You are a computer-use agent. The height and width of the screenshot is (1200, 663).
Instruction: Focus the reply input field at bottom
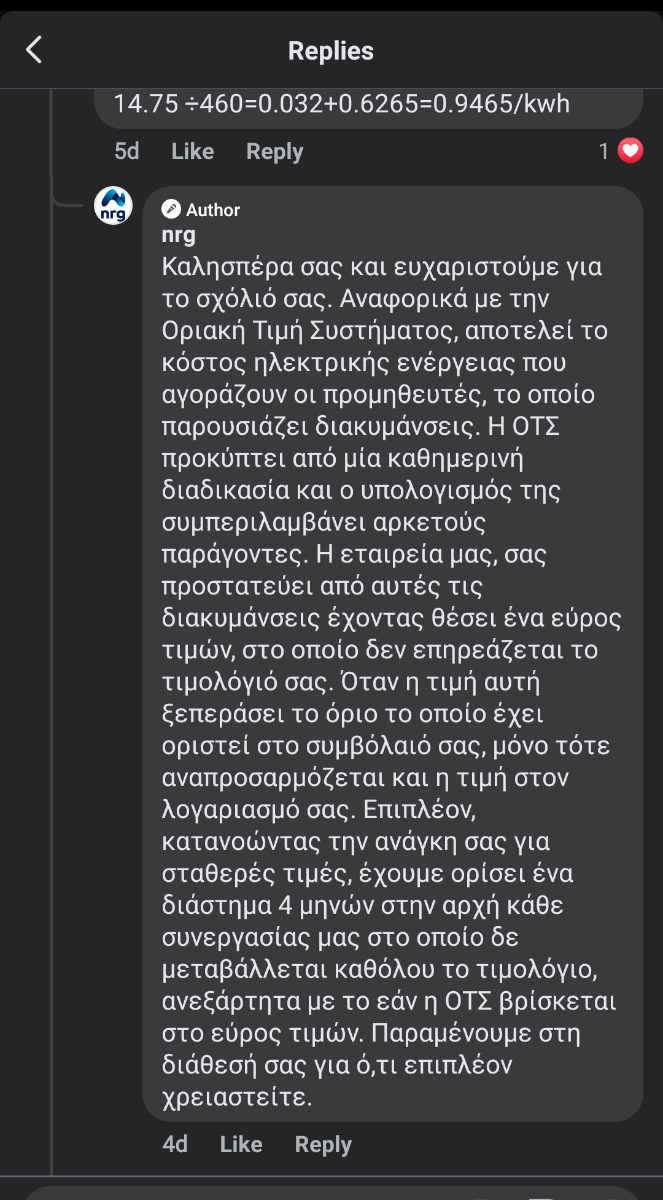[x=331, y=1193]
